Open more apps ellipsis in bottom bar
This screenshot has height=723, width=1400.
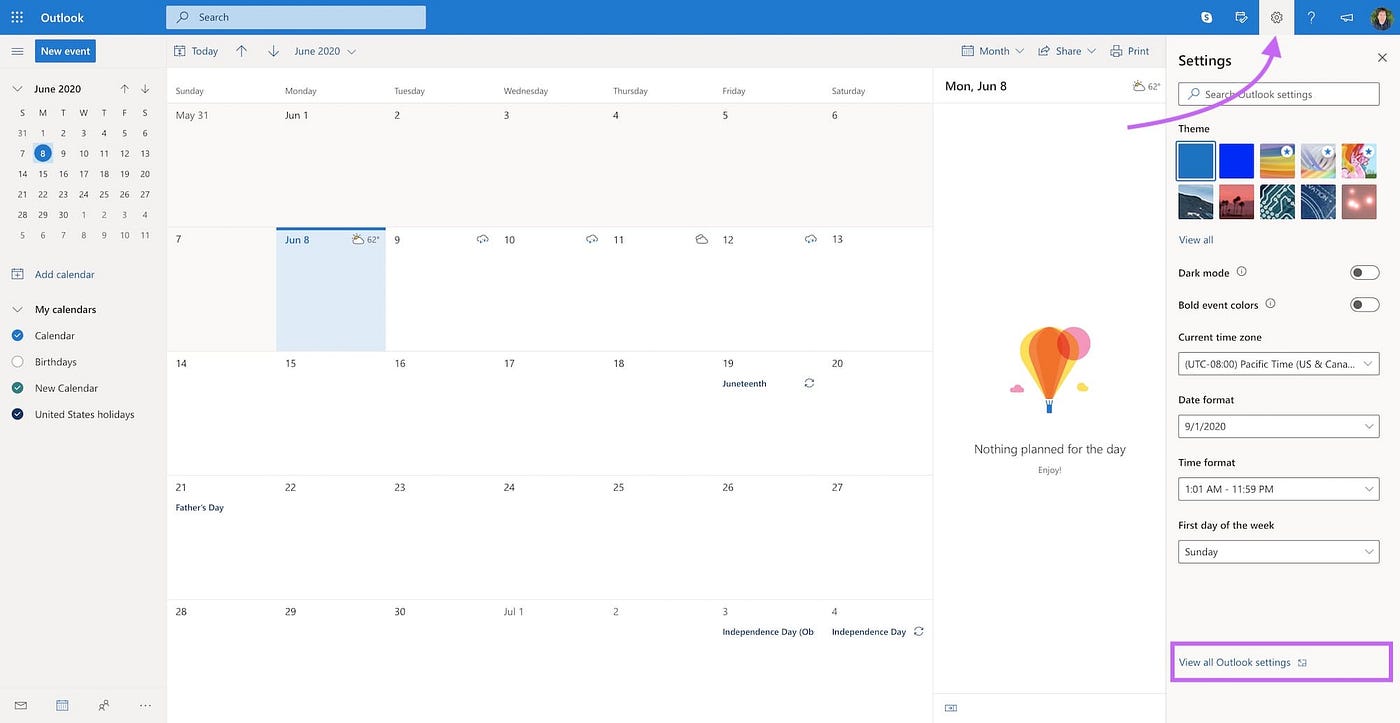coord(145,705)
